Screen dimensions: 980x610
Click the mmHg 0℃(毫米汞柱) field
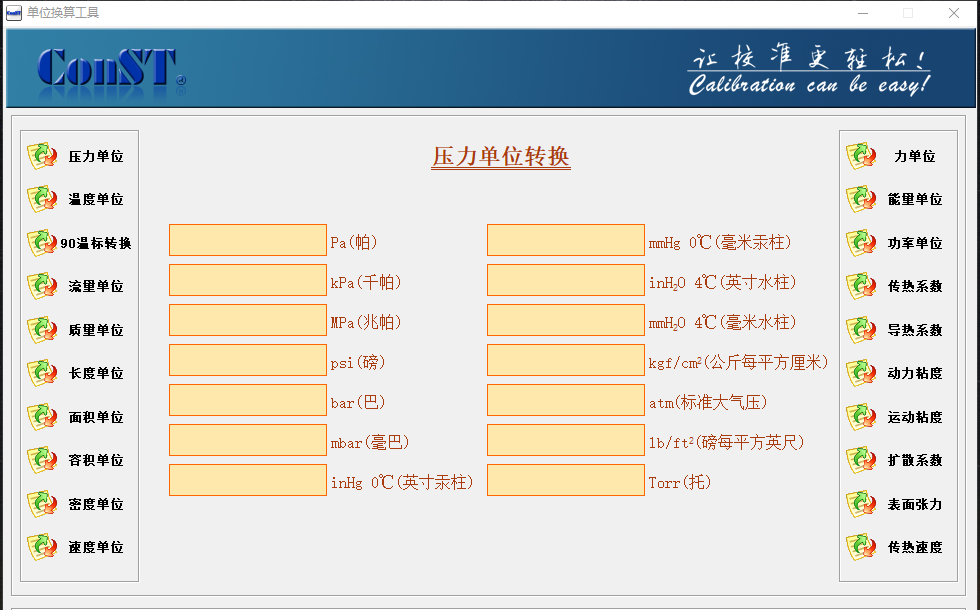(x=566, y=240)
